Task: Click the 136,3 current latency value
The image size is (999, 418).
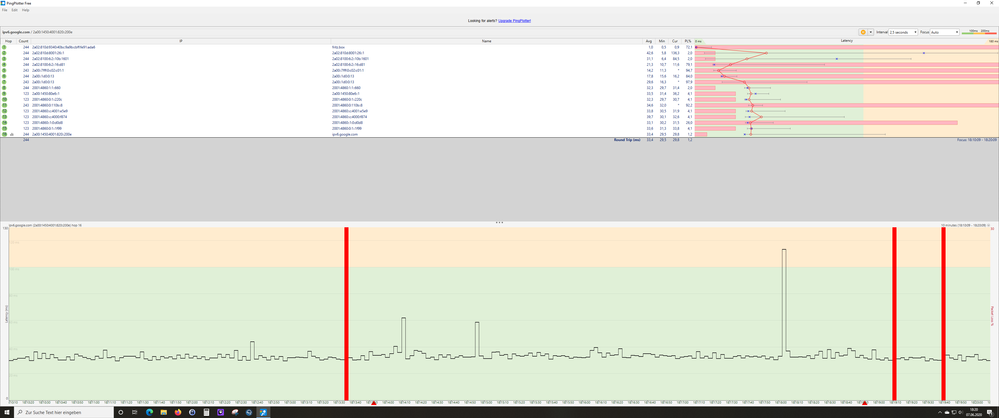Action: tap(676, 53)
